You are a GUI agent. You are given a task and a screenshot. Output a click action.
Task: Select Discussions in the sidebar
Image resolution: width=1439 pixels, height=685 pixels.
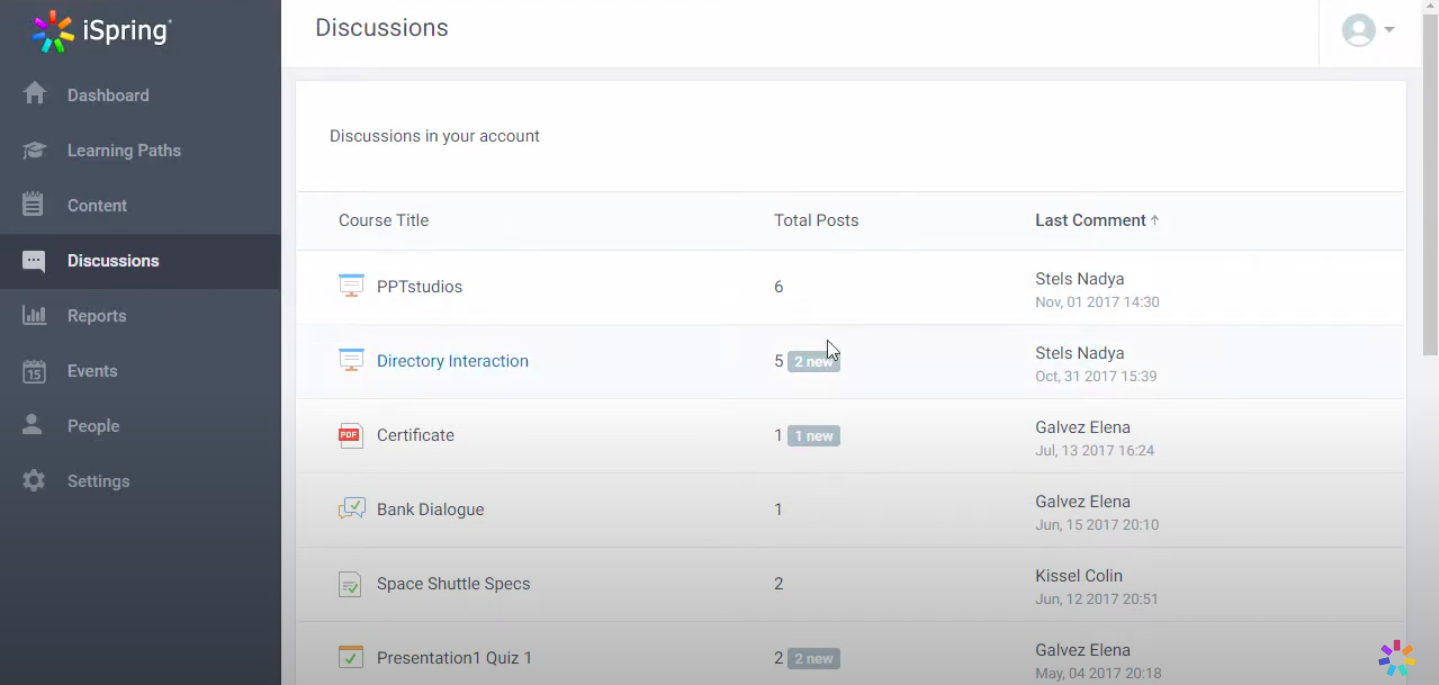tap(113, 260)
